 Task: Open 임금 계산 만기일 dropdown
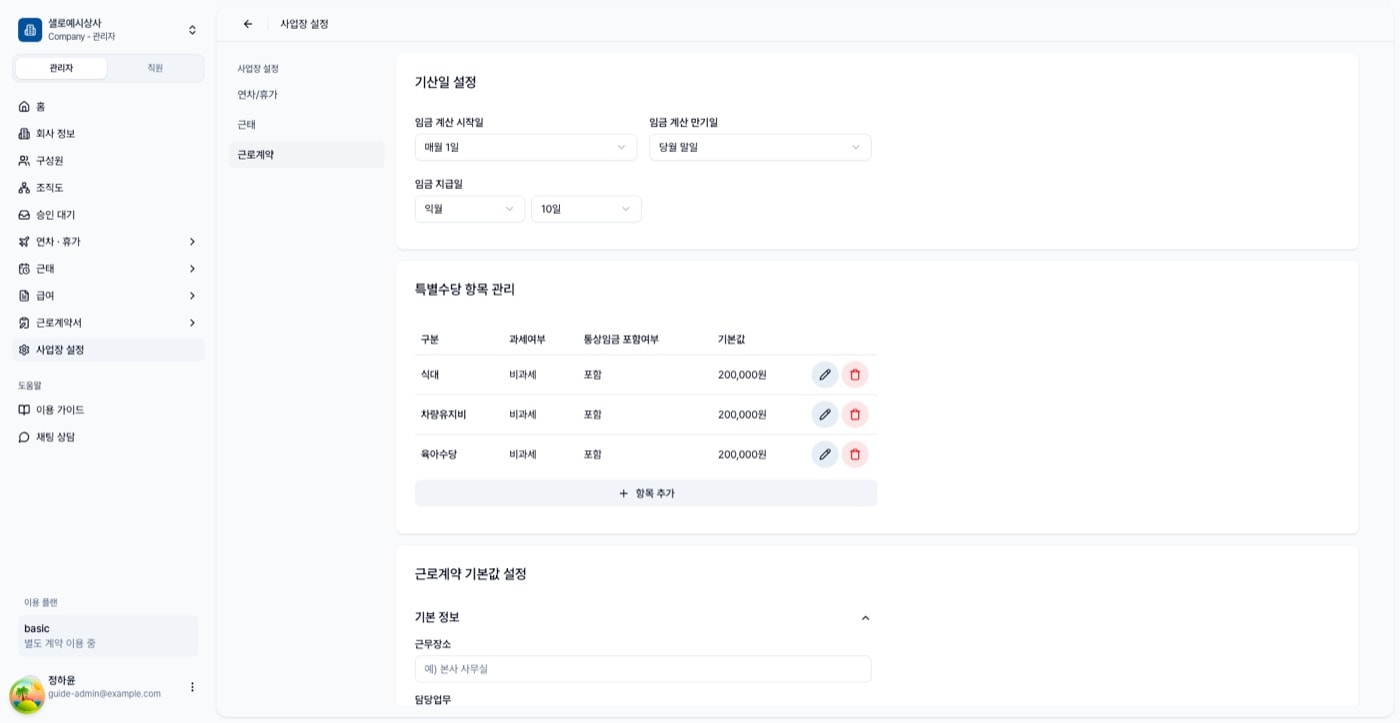[760, 147]
